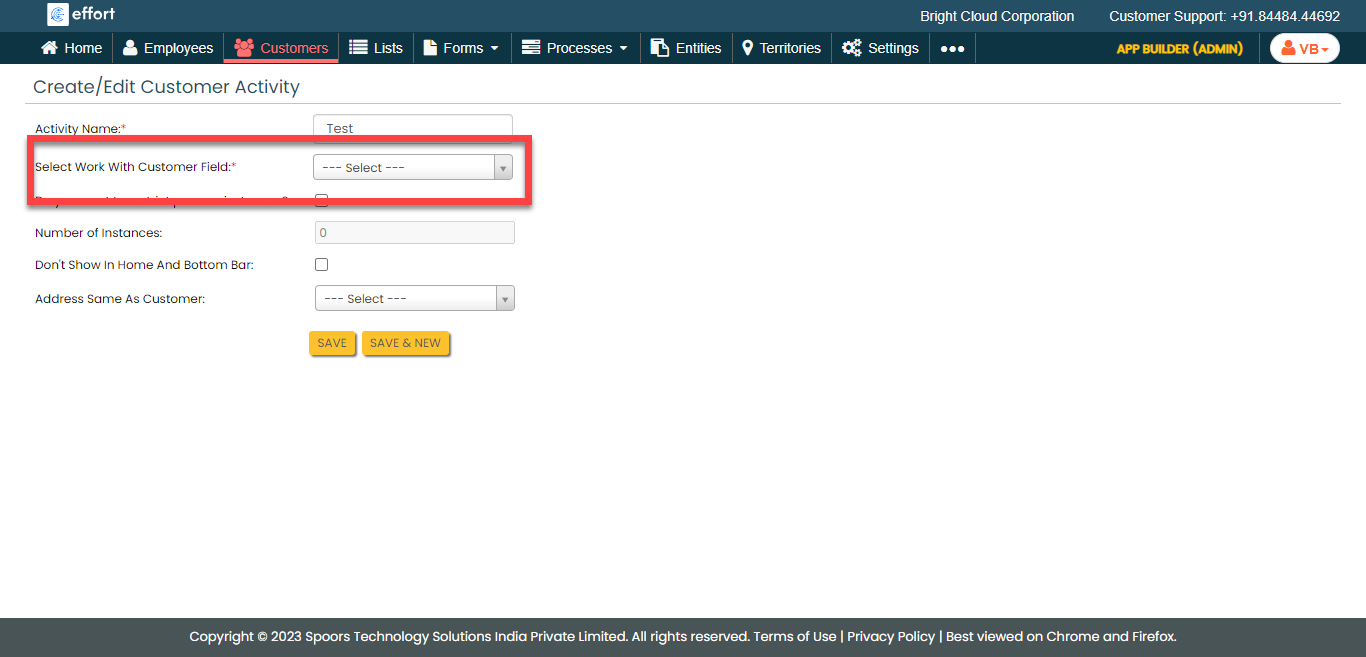Viewport: 1366px width, 657px height.
Task: Click the SAVE & NEW button
Action: [405, 343]
